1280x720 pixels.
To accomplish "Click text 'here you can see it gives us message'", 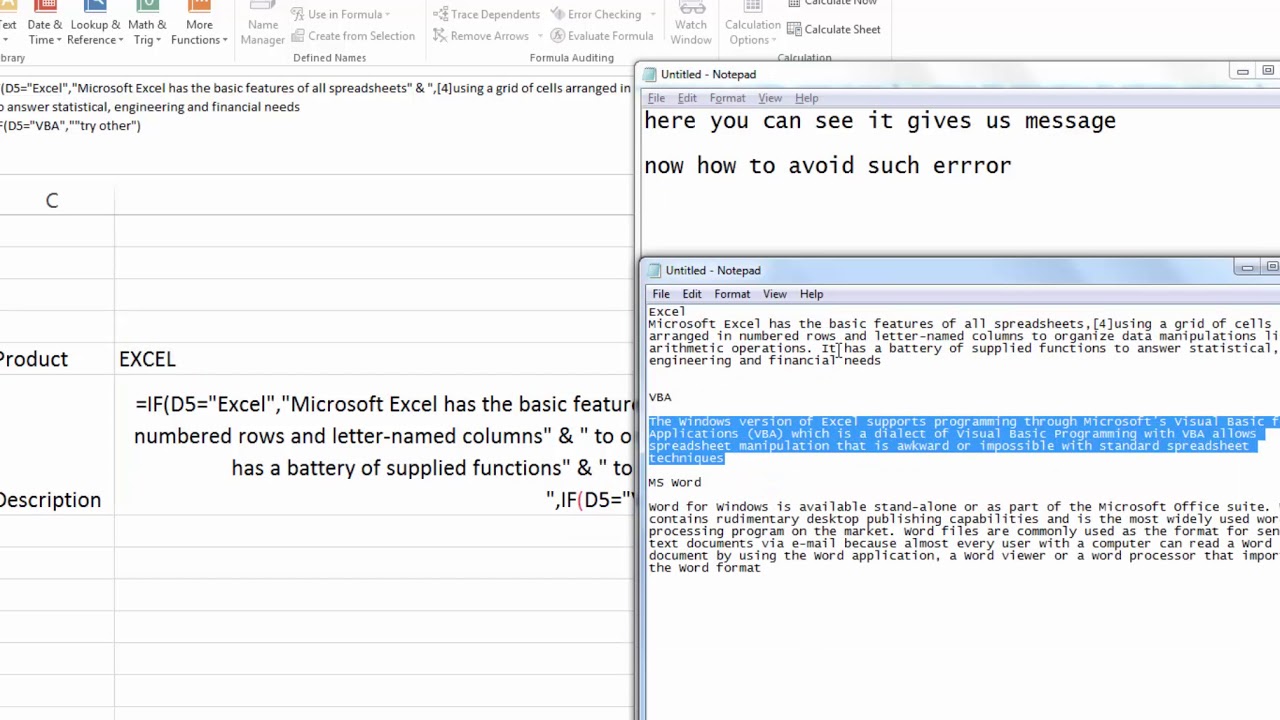I will (880, 121).
